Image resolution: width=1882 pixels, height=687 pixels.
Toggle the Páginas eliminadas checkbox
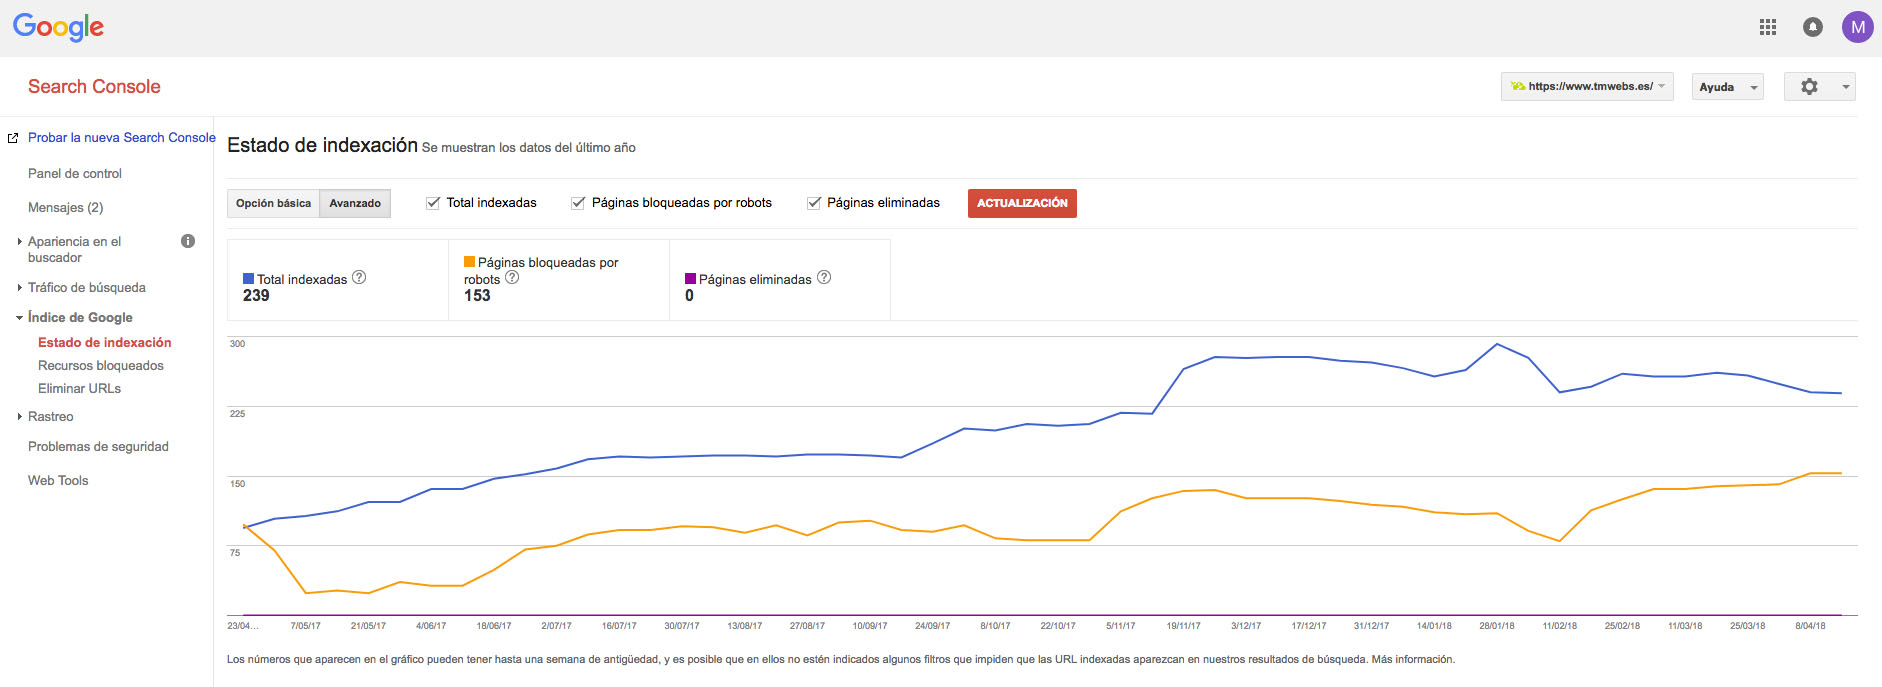(814, 203)
